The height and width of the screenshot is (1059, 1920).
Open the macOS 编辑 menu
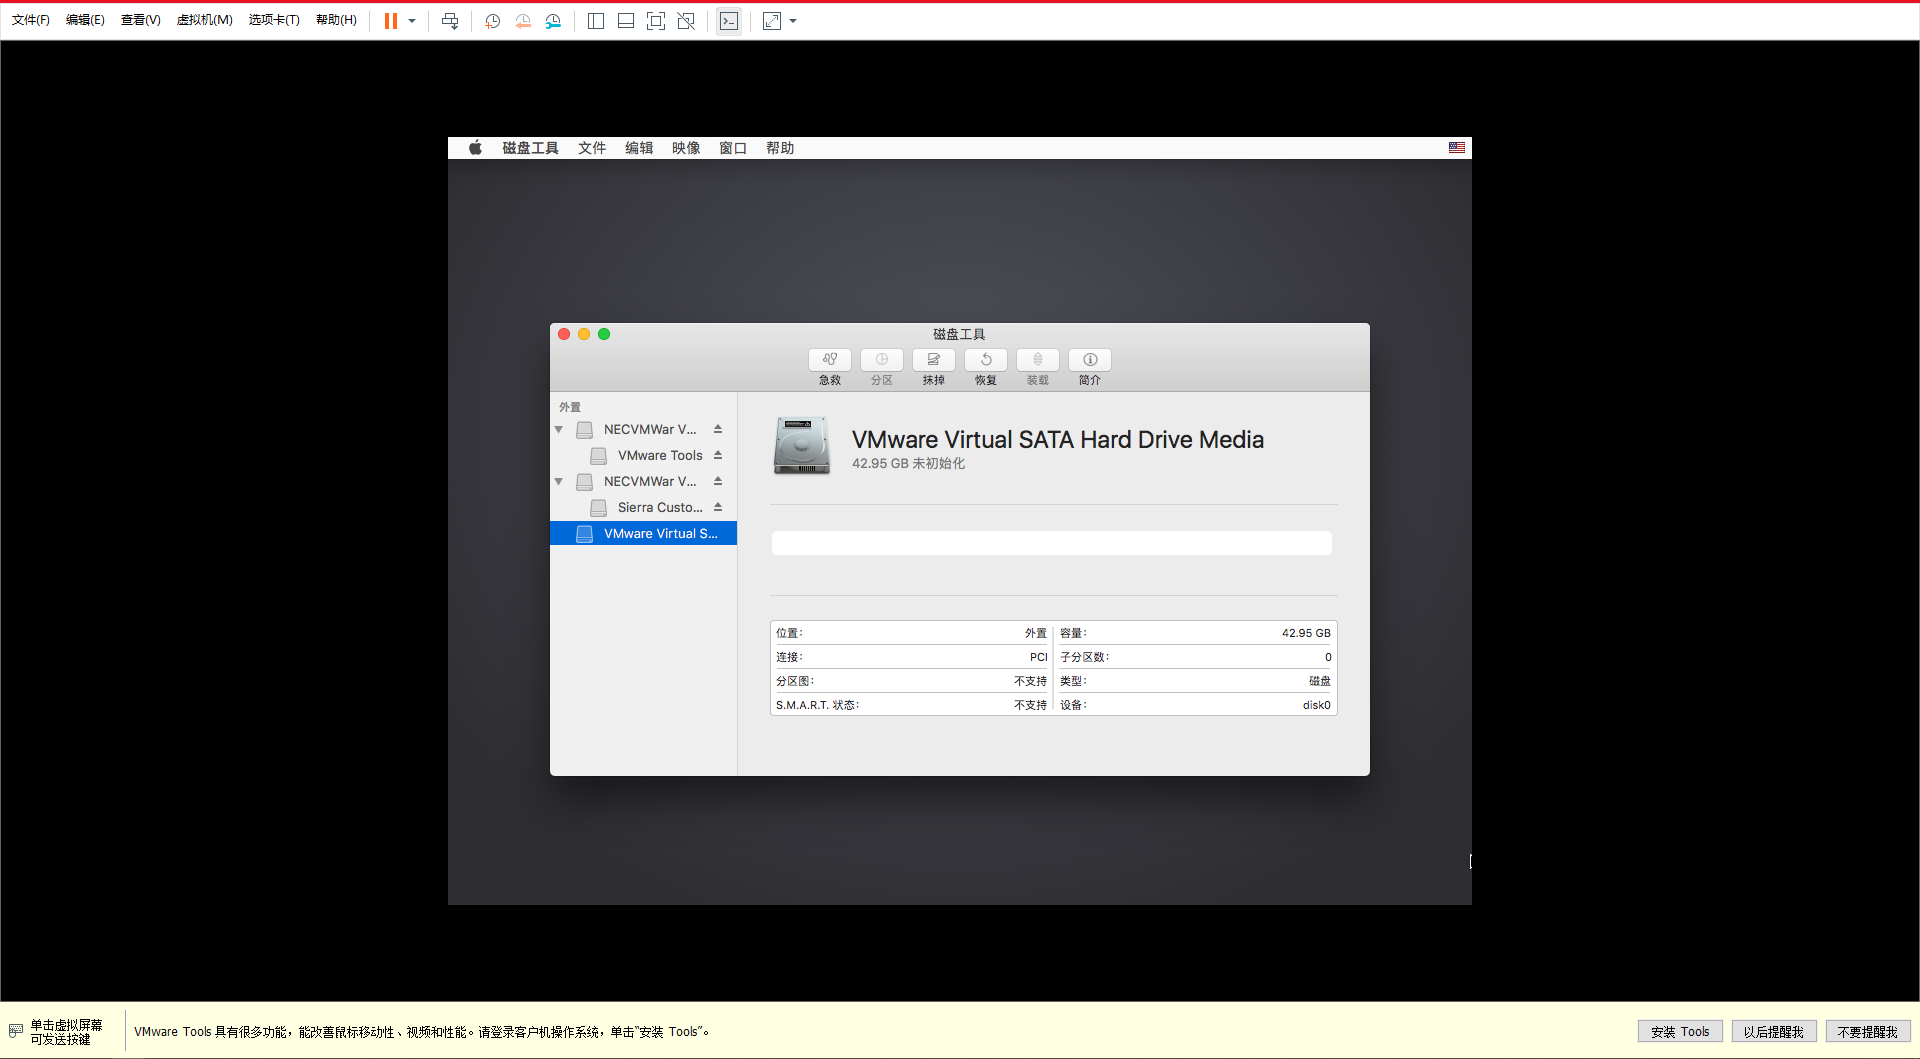639,148
